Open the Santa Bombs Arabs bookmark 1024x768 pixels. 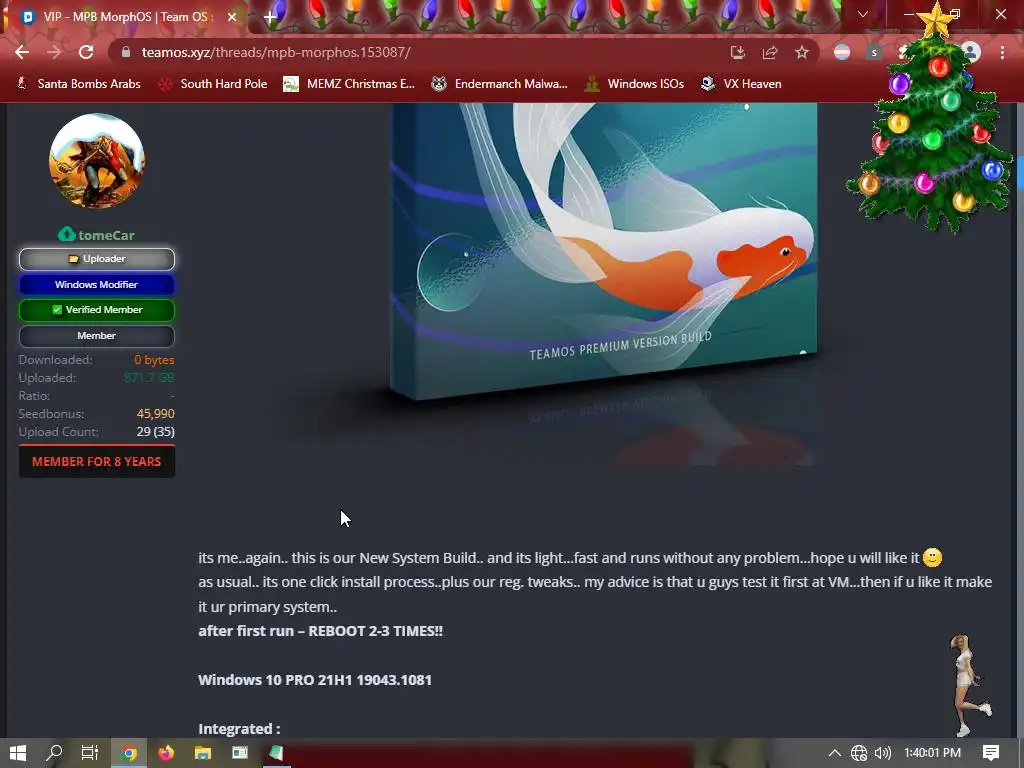[78, 84]
